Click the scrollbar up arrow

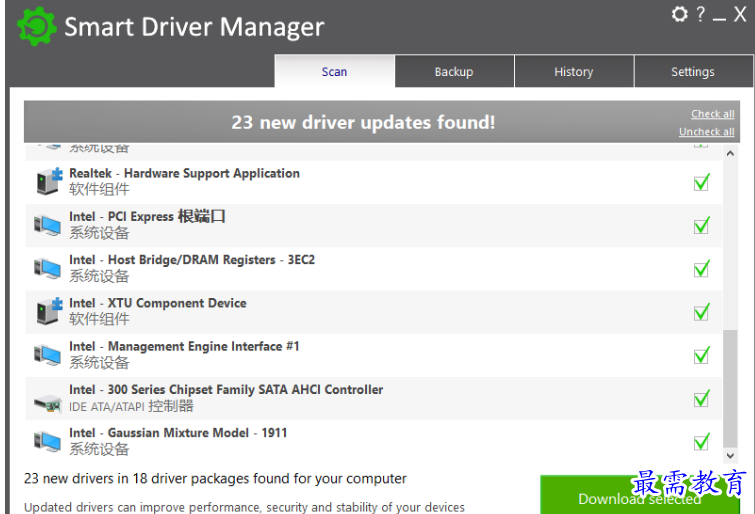pyautogui.click(x=730, y=153)
